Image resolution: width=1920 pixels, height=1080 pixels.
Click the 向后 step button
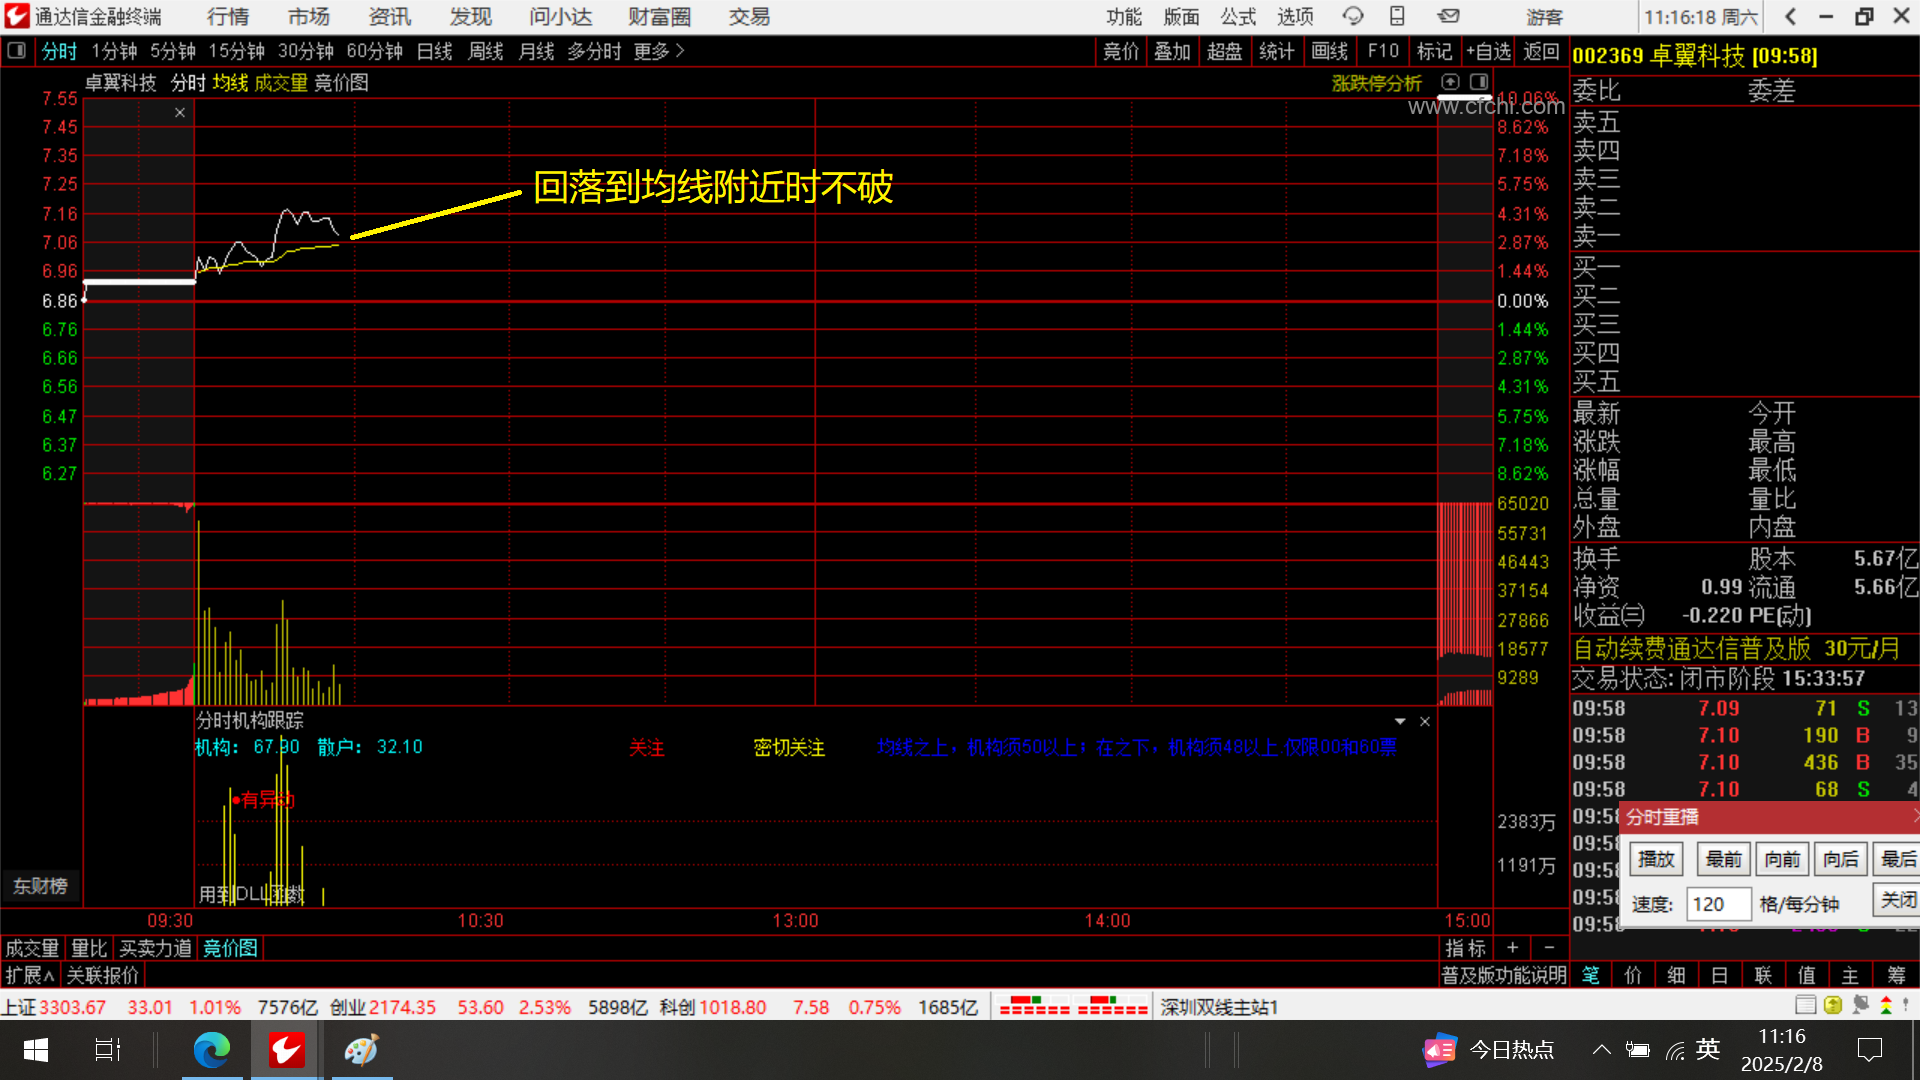pos(1840,859)
